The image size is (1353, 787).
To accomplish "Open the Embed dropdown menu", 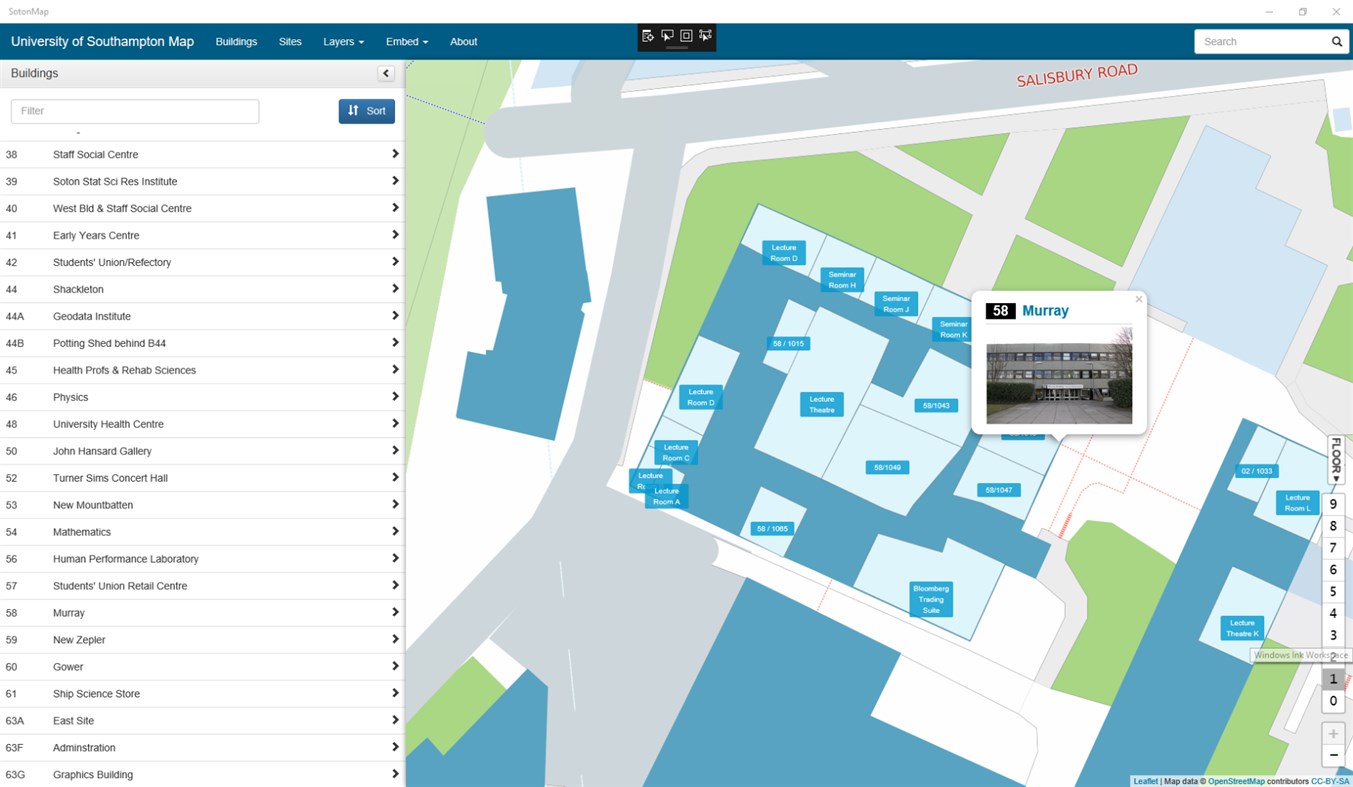I will tap(406, 41).
